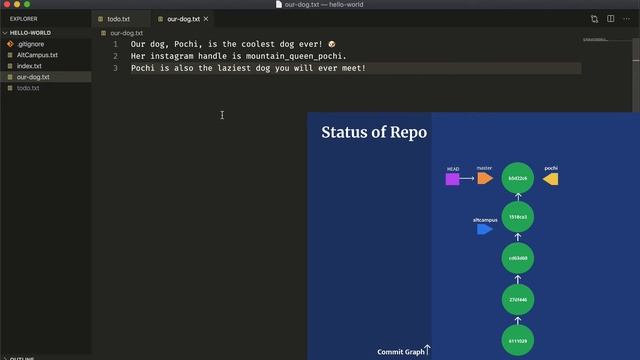Open todo.txt in the explorer list
Viewport: 640px width, 360px height.
point(28,88)
